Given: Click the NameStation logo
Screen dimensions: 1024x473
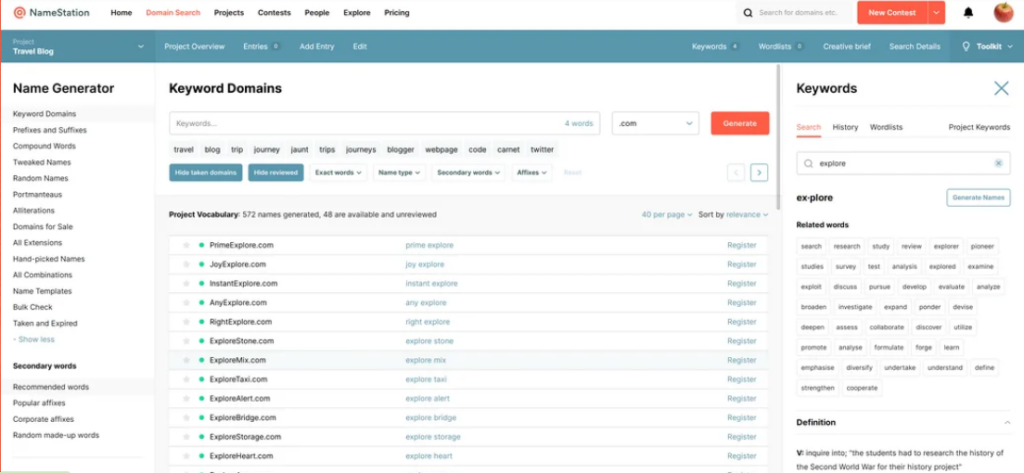Looking at the screenshot, I should pos(52,12).
